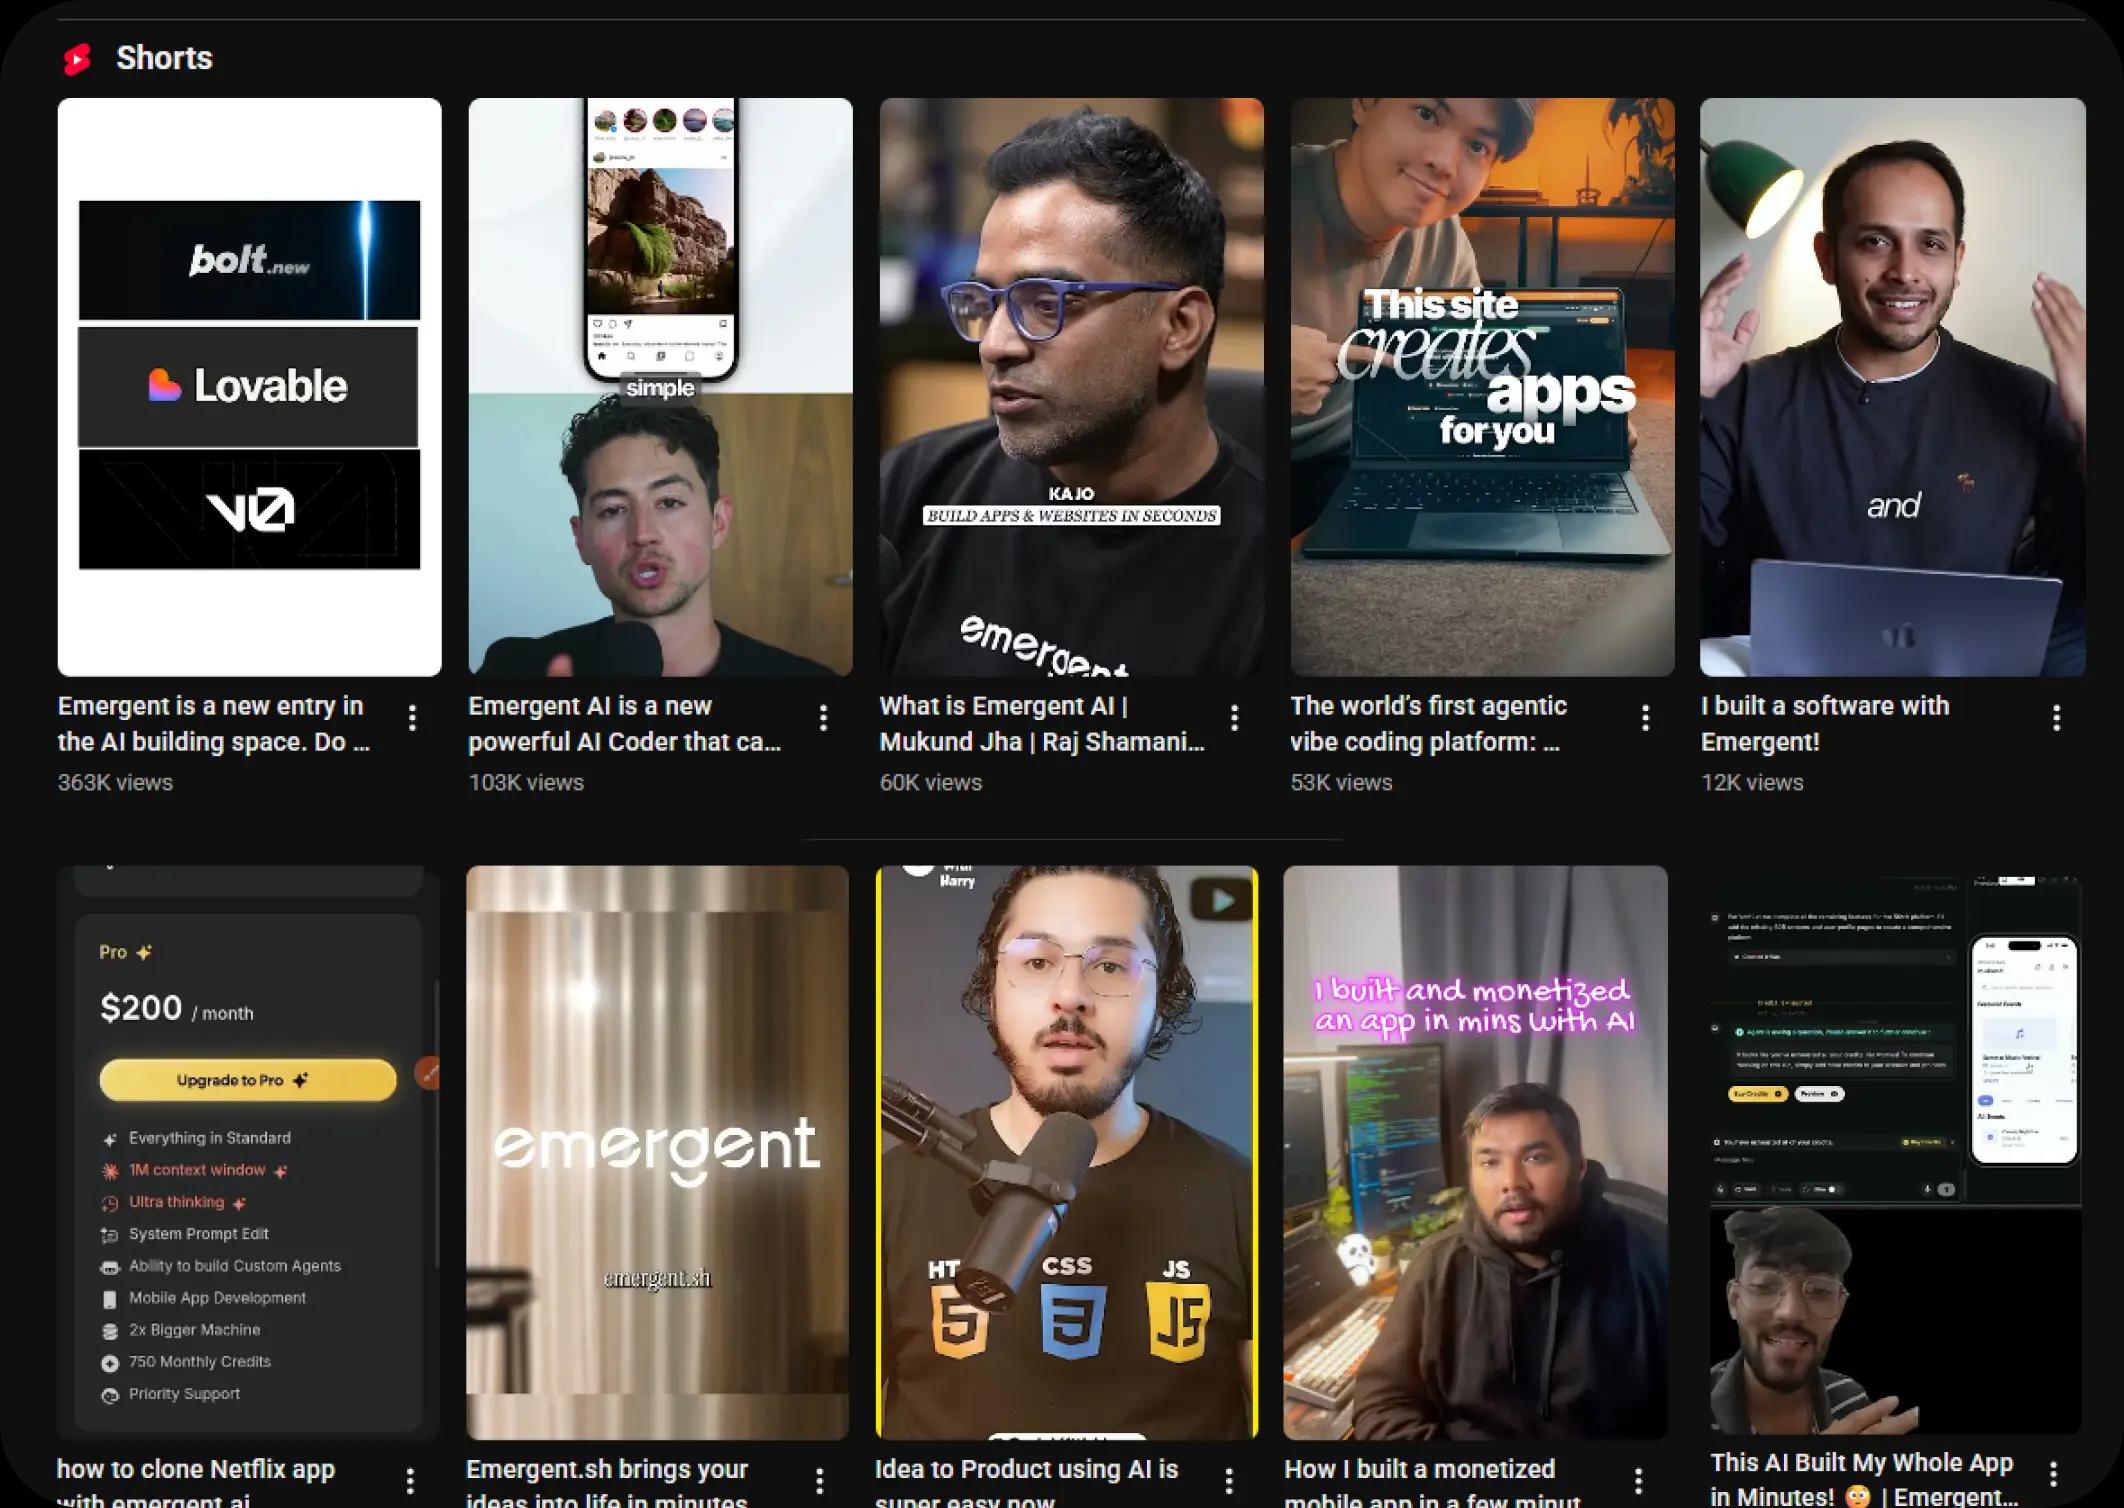The height and width of the screenshot is (1508, 2124).
Task: Open menu for 'What is Emergent AI' short
Action: (1234, 717)
